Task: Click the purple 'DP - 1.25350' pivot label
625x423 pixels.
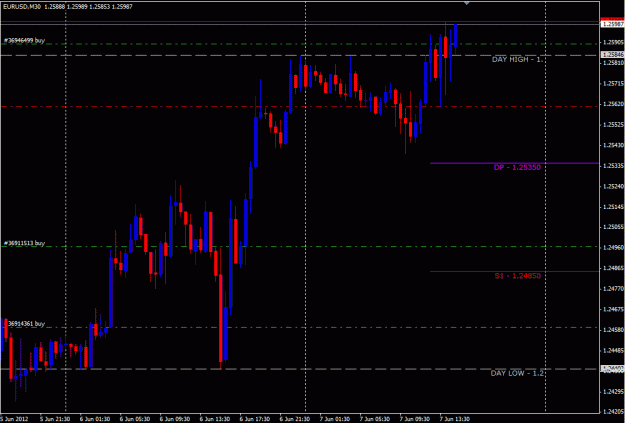Action: [x=517, y=167]
